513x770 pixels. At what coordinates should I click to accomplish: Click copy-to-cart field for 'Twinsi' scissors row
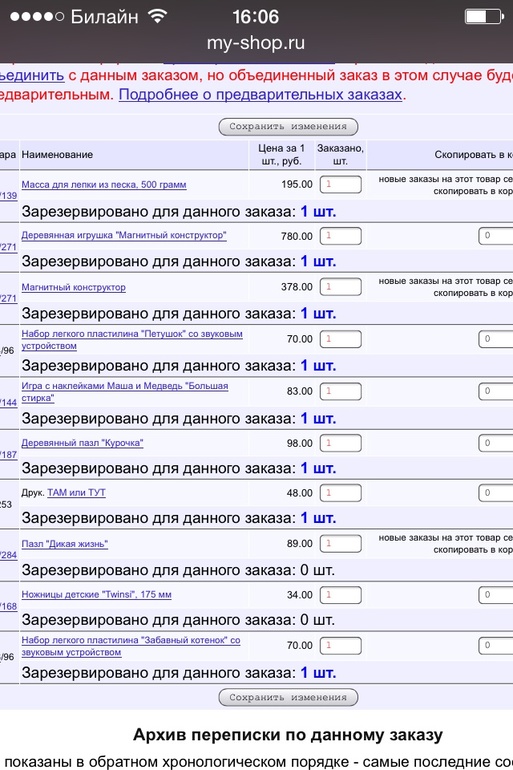pos(496,595)
